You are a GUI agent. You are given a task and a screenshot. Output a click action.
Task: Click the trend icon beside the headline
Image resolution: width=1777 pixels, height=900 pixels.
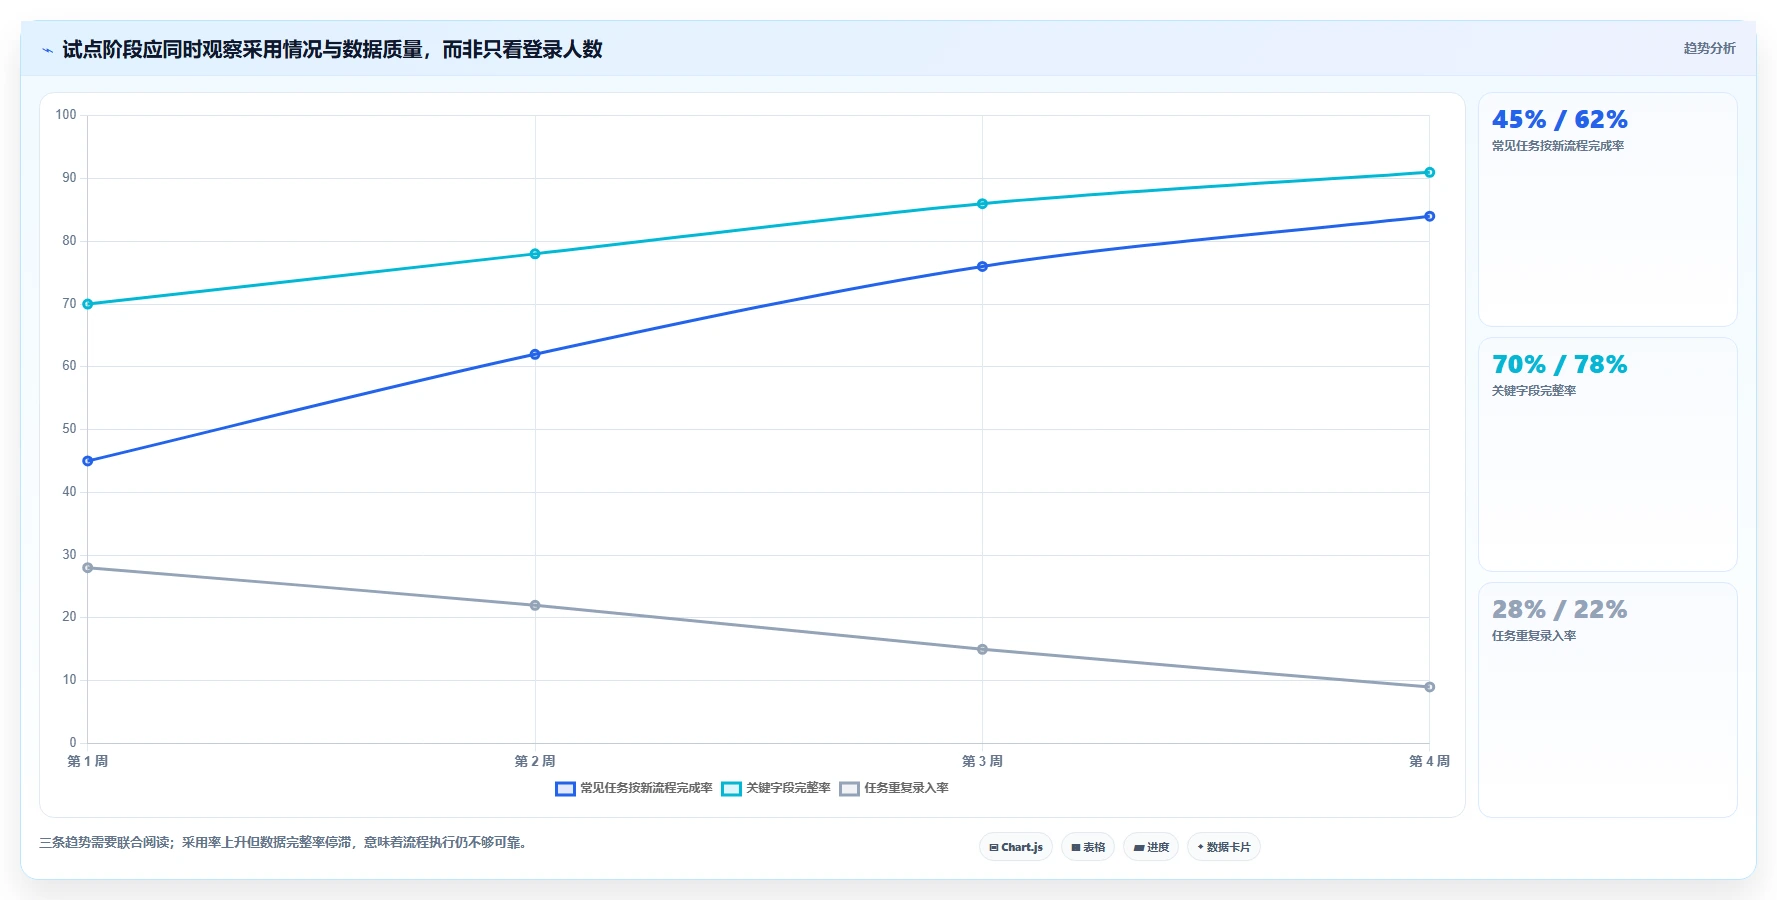tap(47, 50)
